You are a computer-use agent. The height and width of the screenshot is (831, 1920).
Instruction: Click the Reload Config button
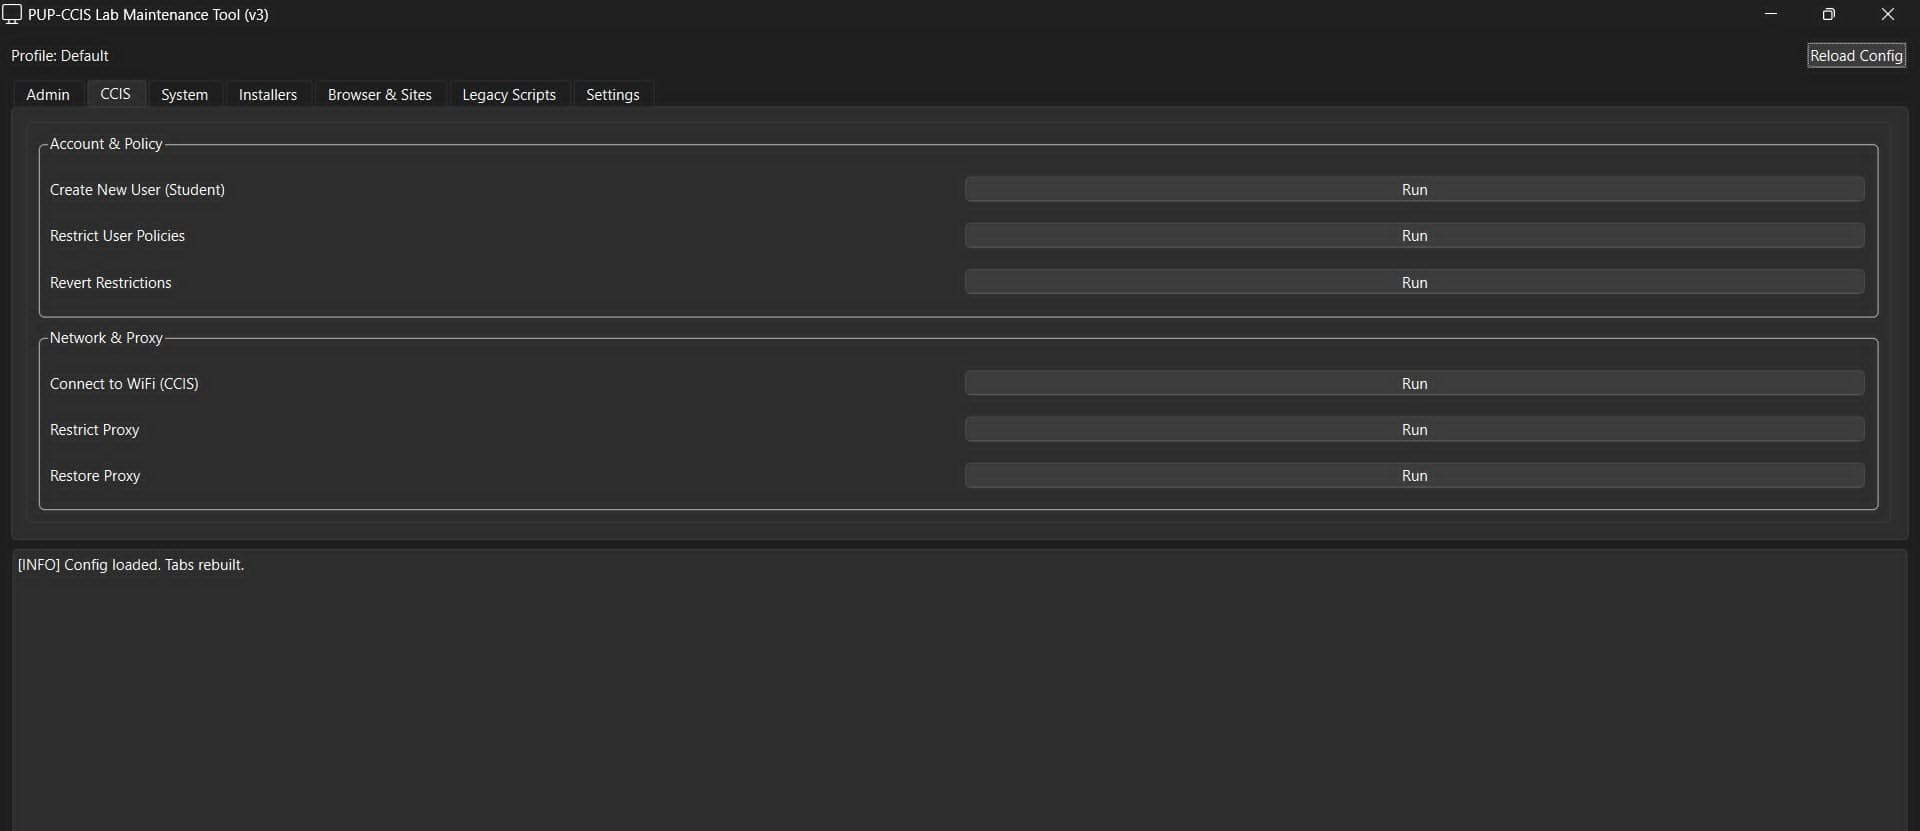(x=1856, y=56)
